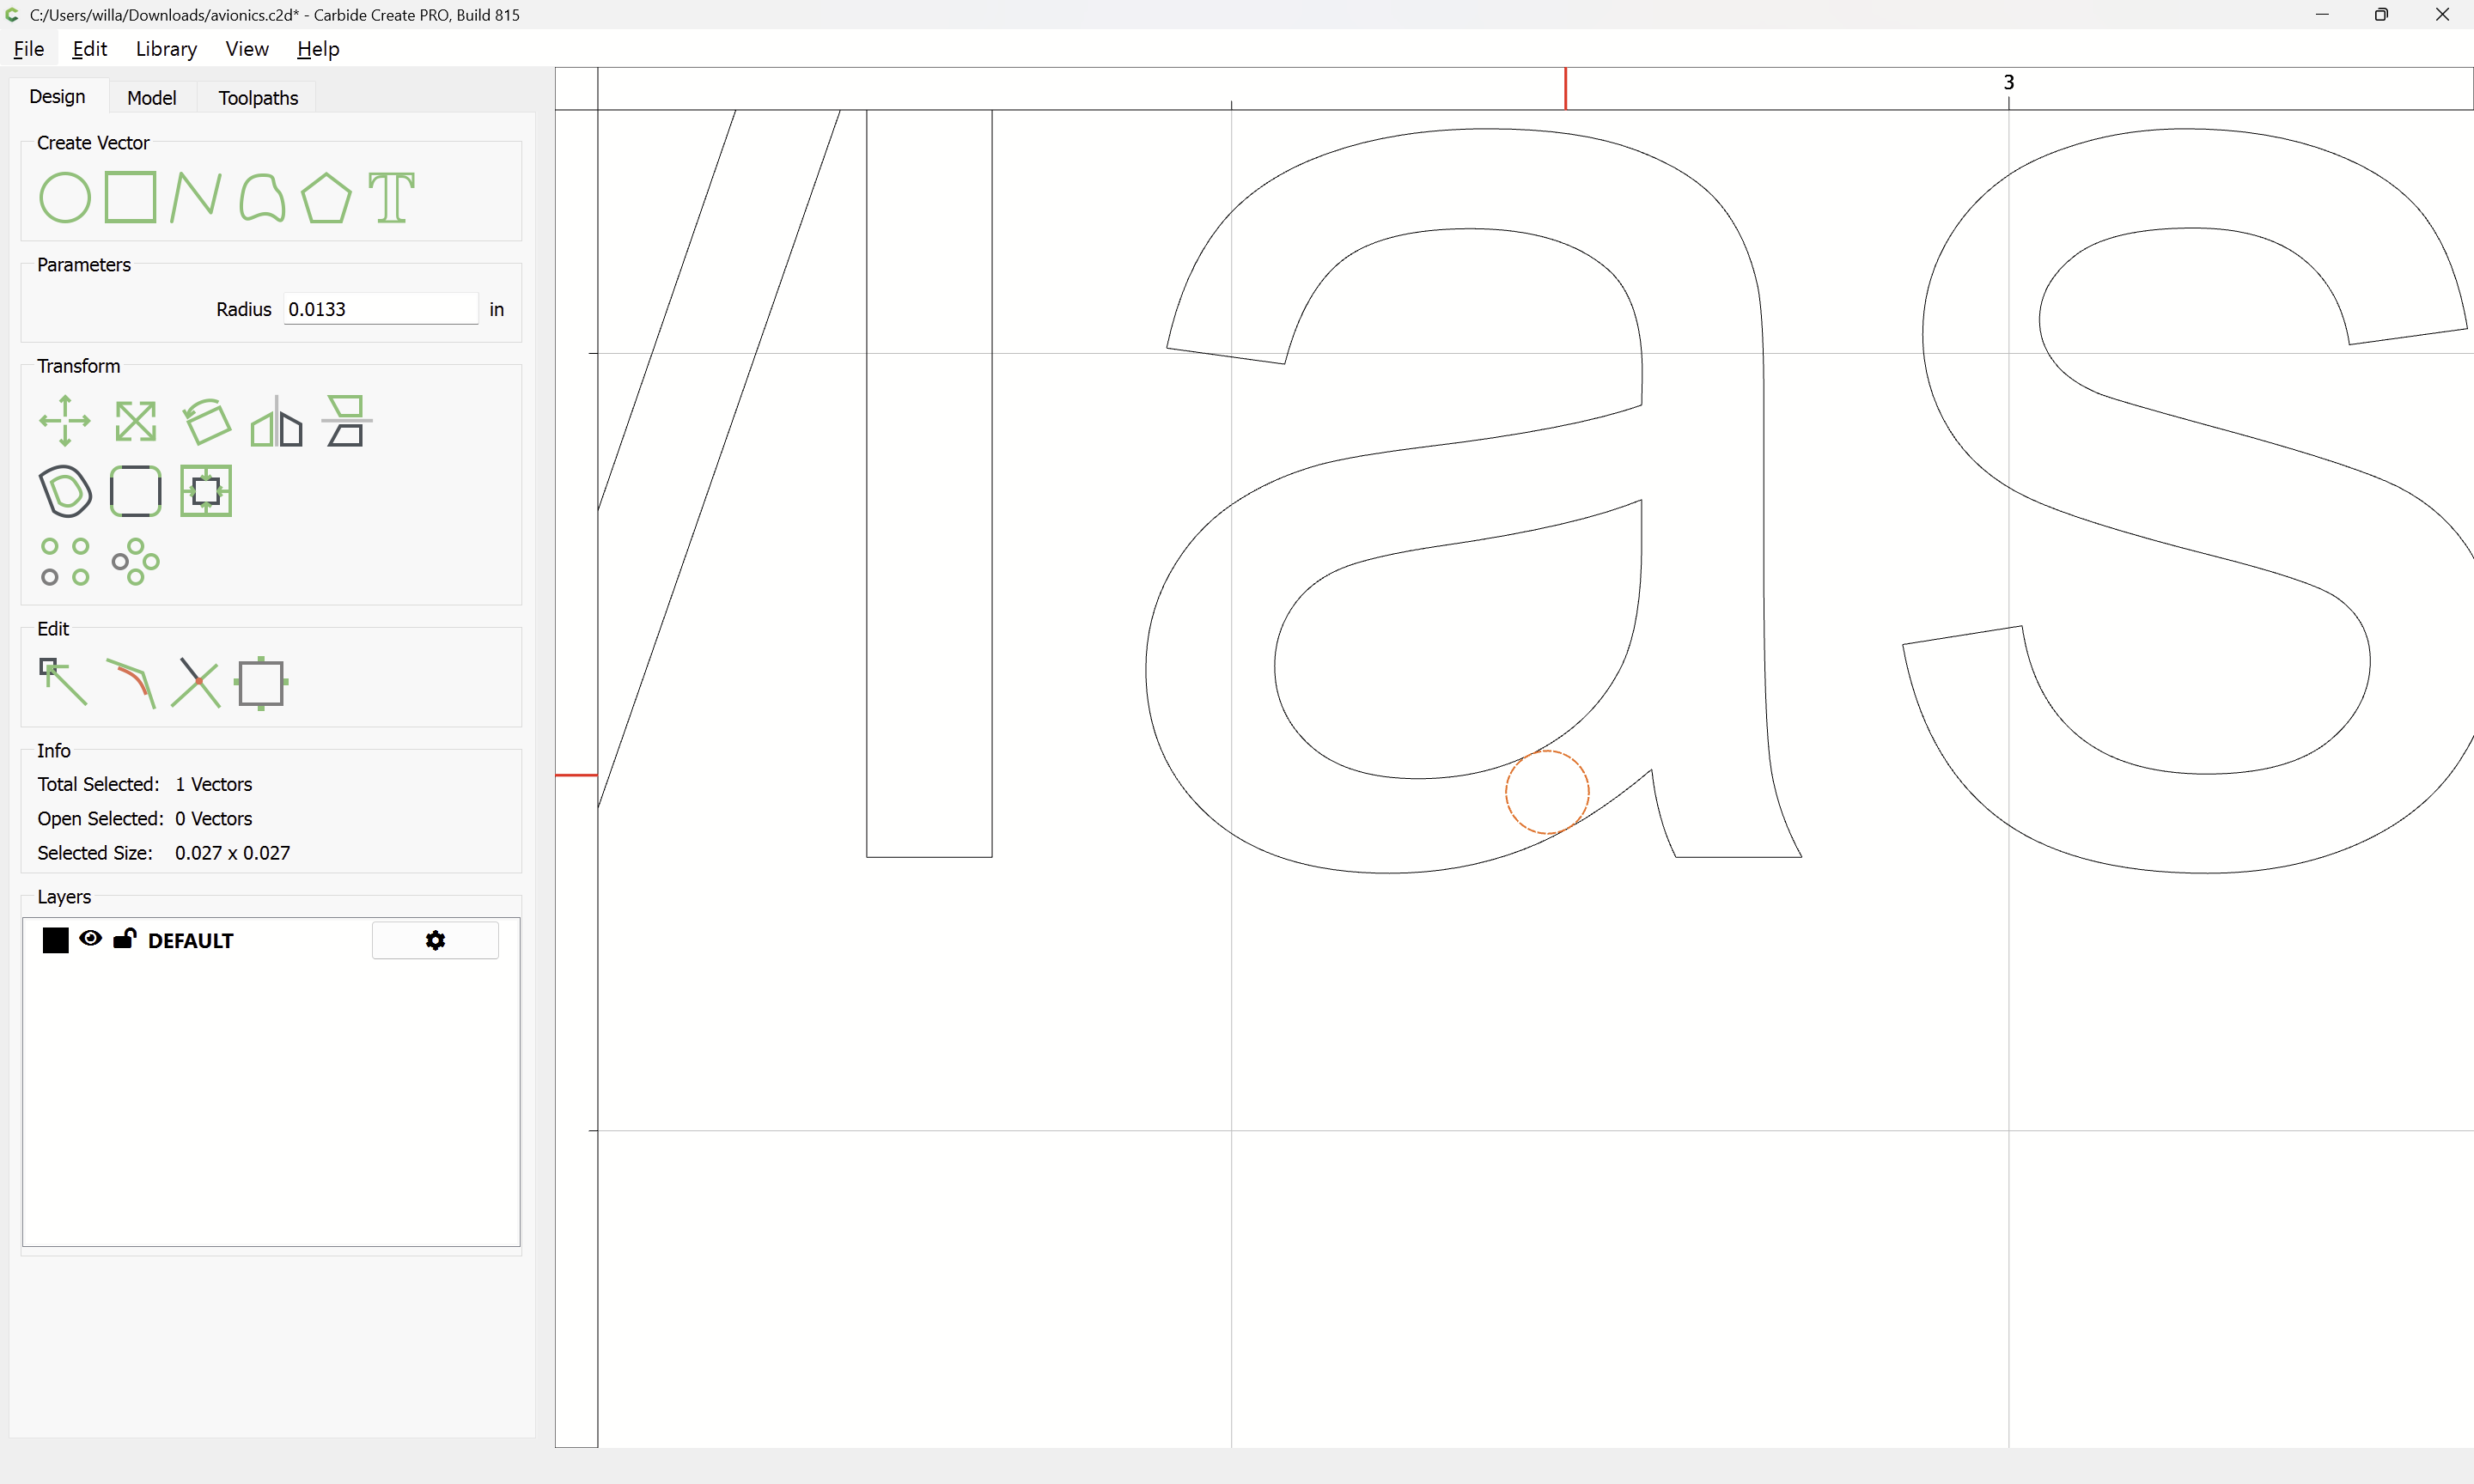Open the Linear Array tool
This screenshot has width=2474, height=1484.
coord(65,562)
